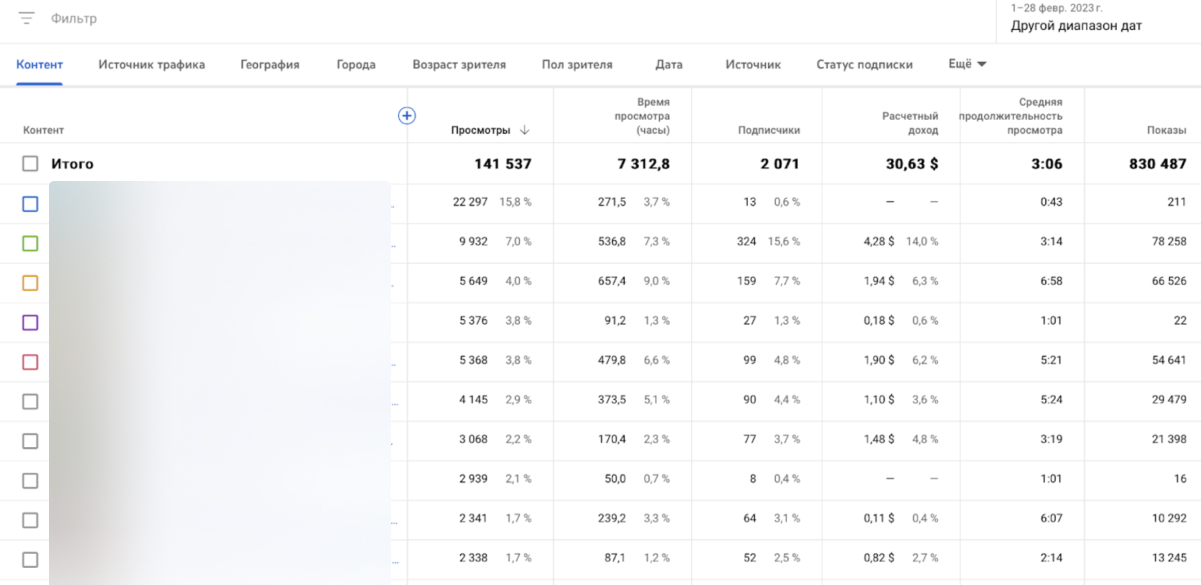
Task: Switch to the Дата tab
Action: click(x=669, y=65)
